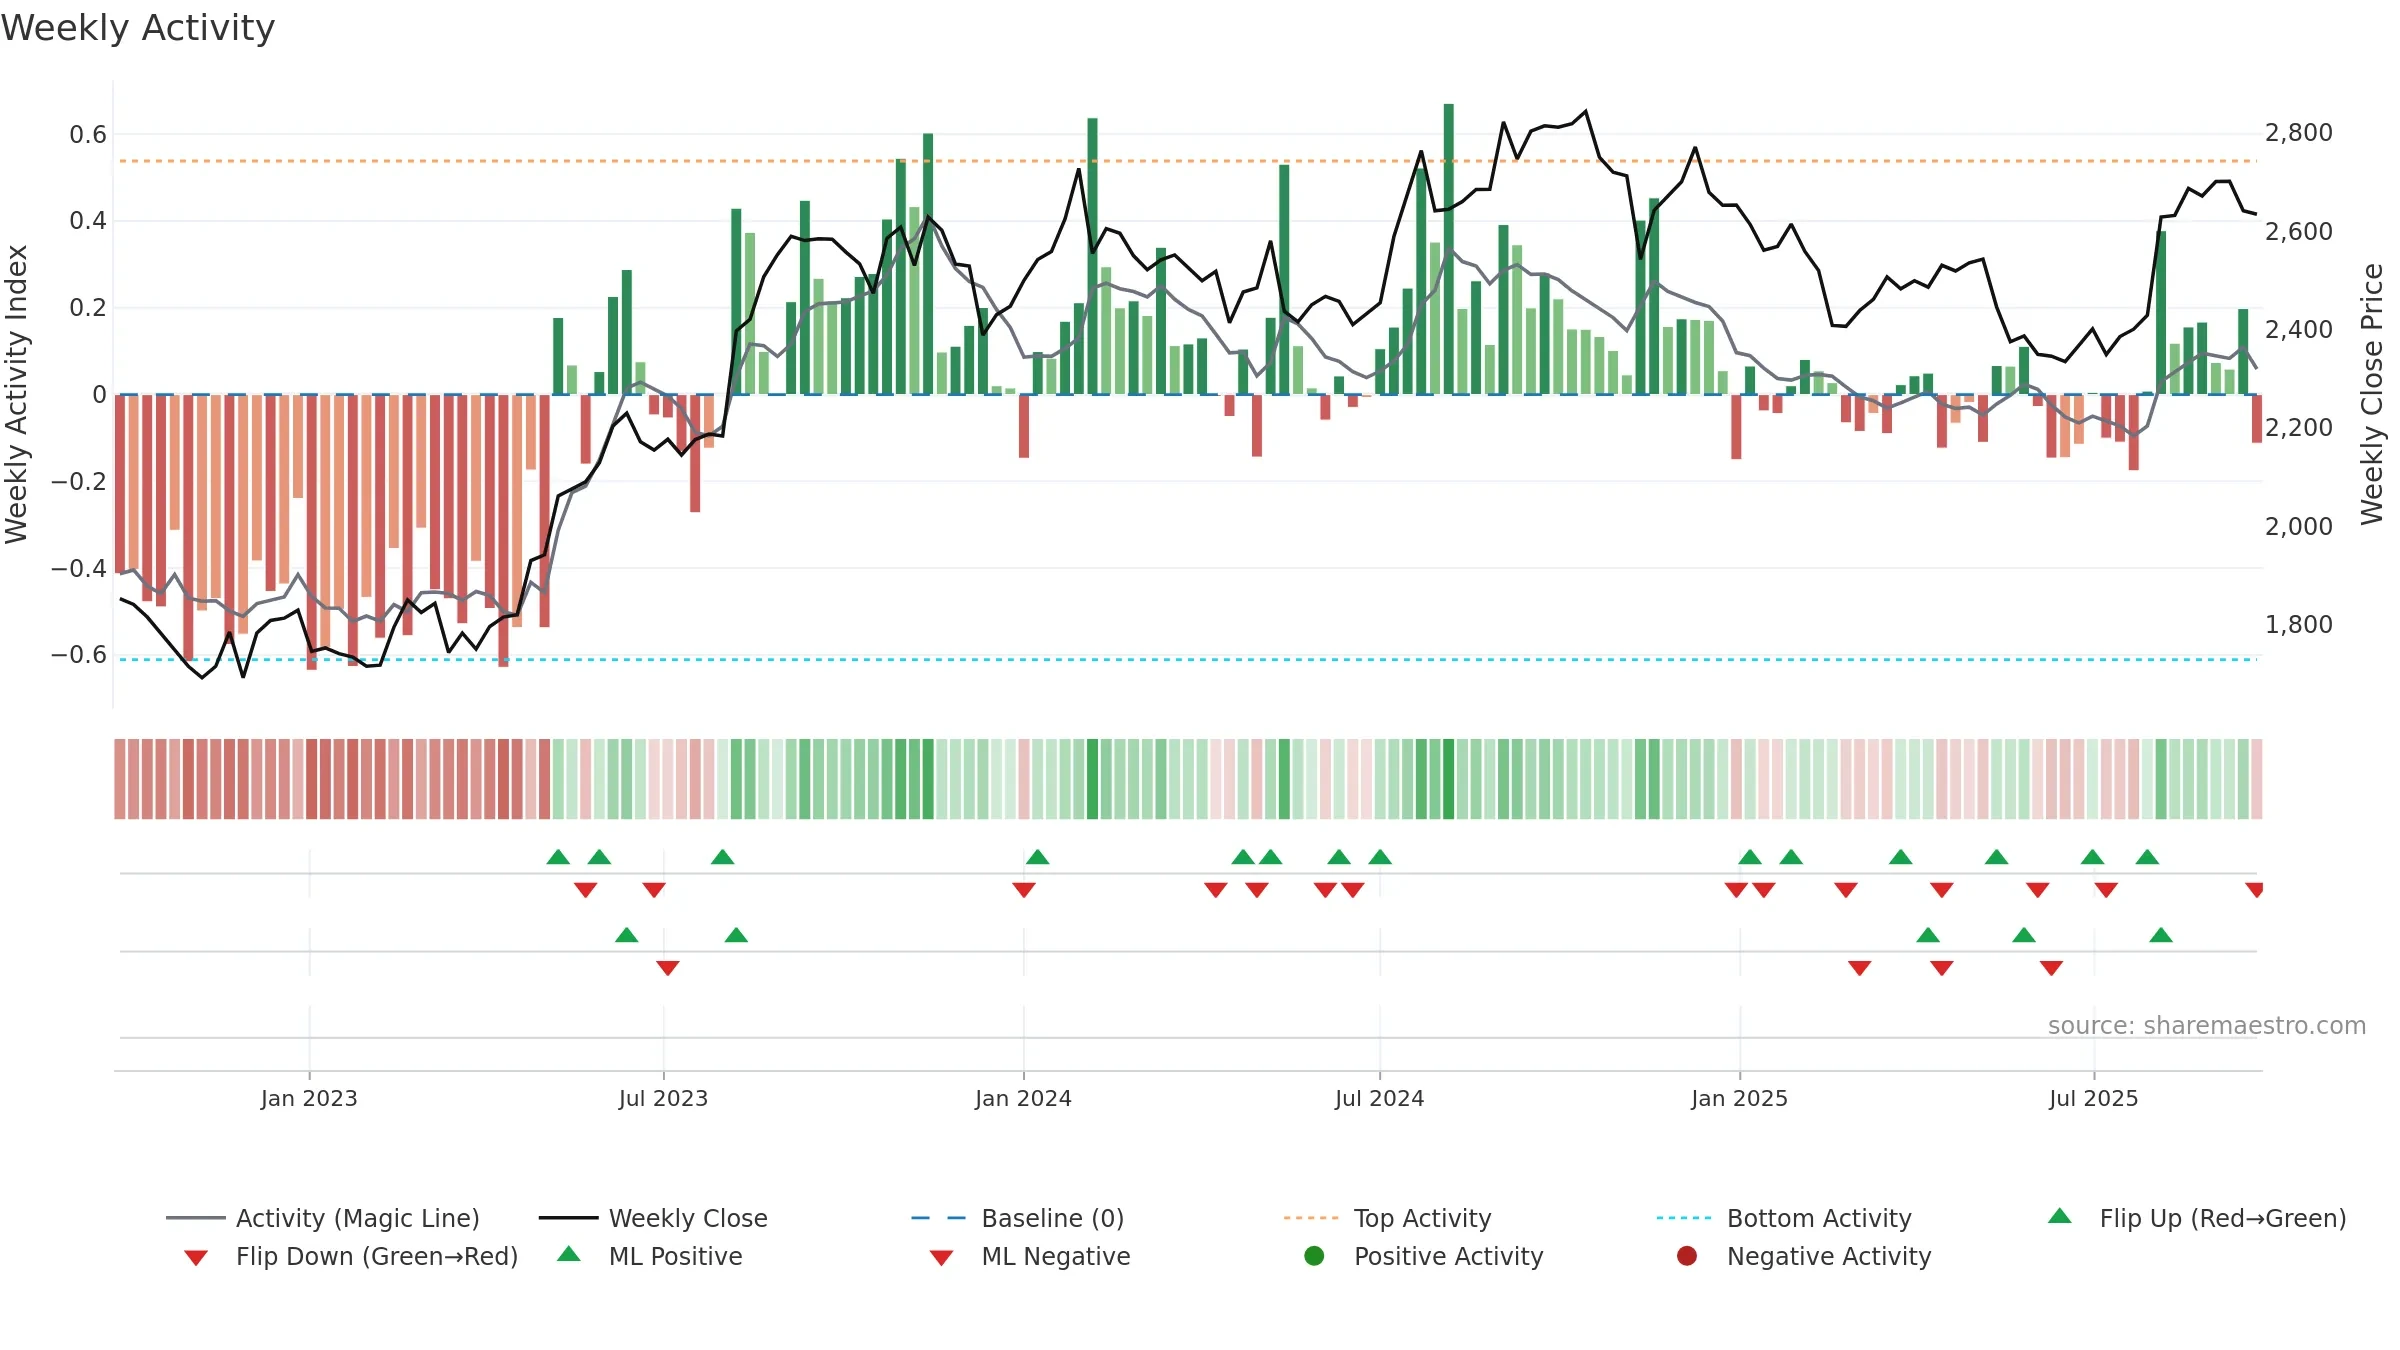Click the −0.6 activity index axis label
The width and height of the screenshot is (2400, 1350).
coord(79,655)
